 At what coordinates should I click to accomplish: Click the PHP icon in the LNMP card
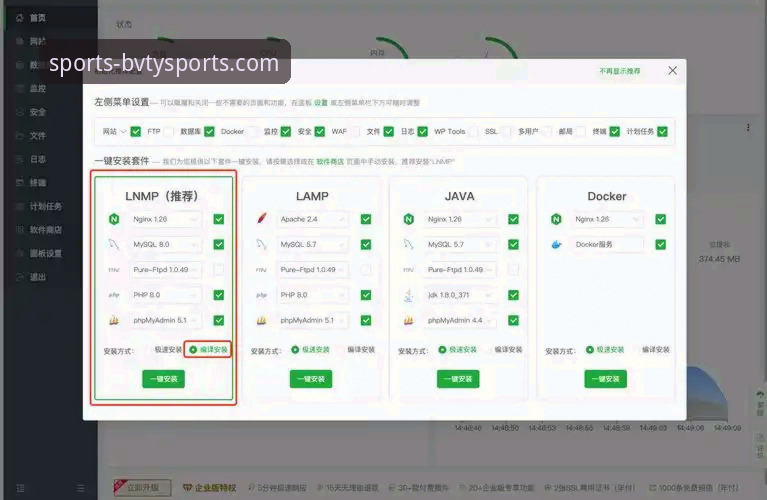coord(114,295)
